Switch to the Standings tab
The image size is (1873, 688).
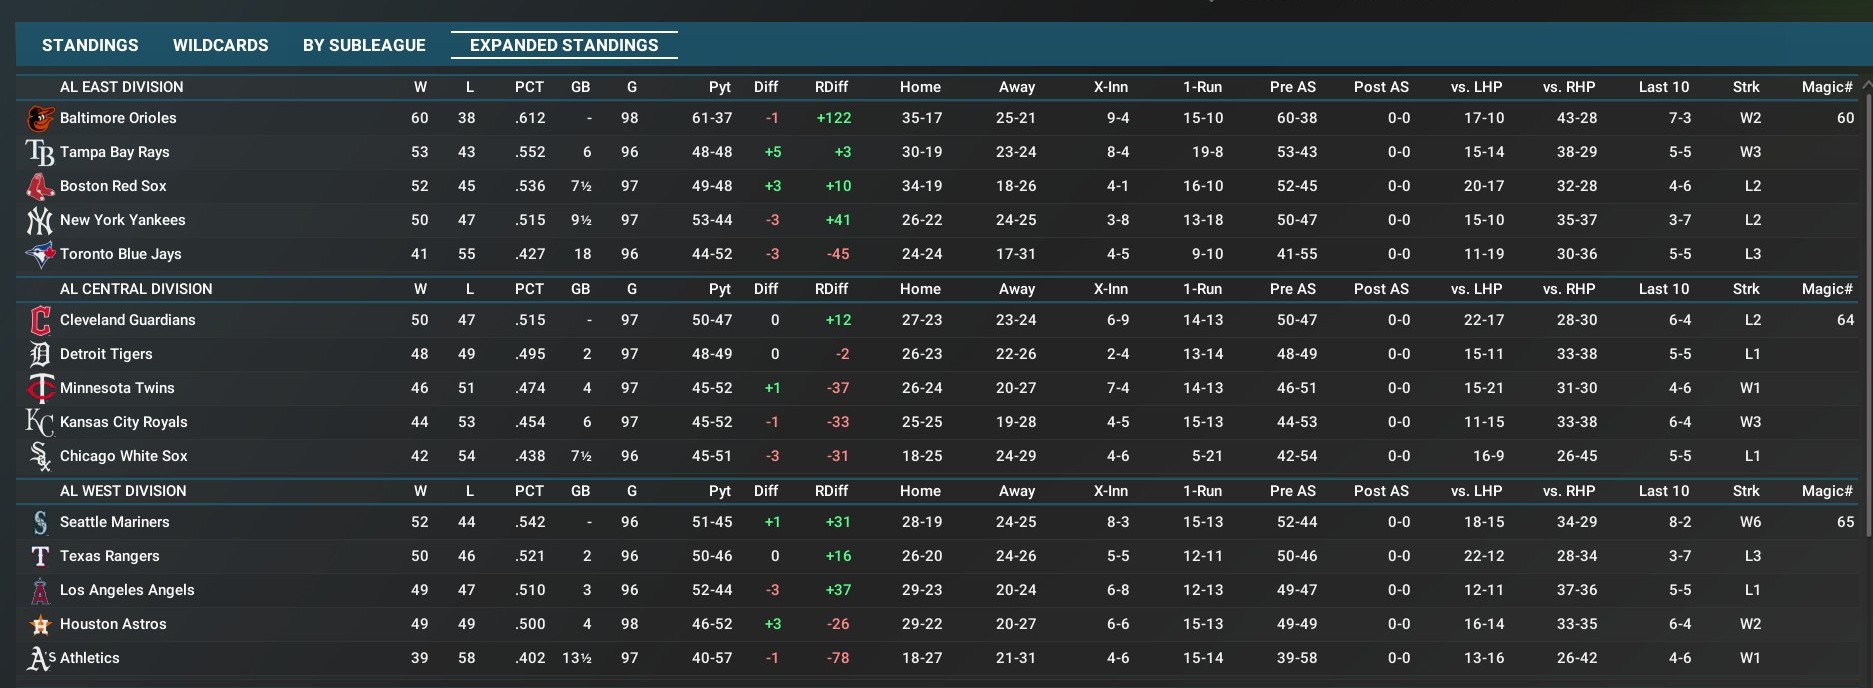coord(90,45)
